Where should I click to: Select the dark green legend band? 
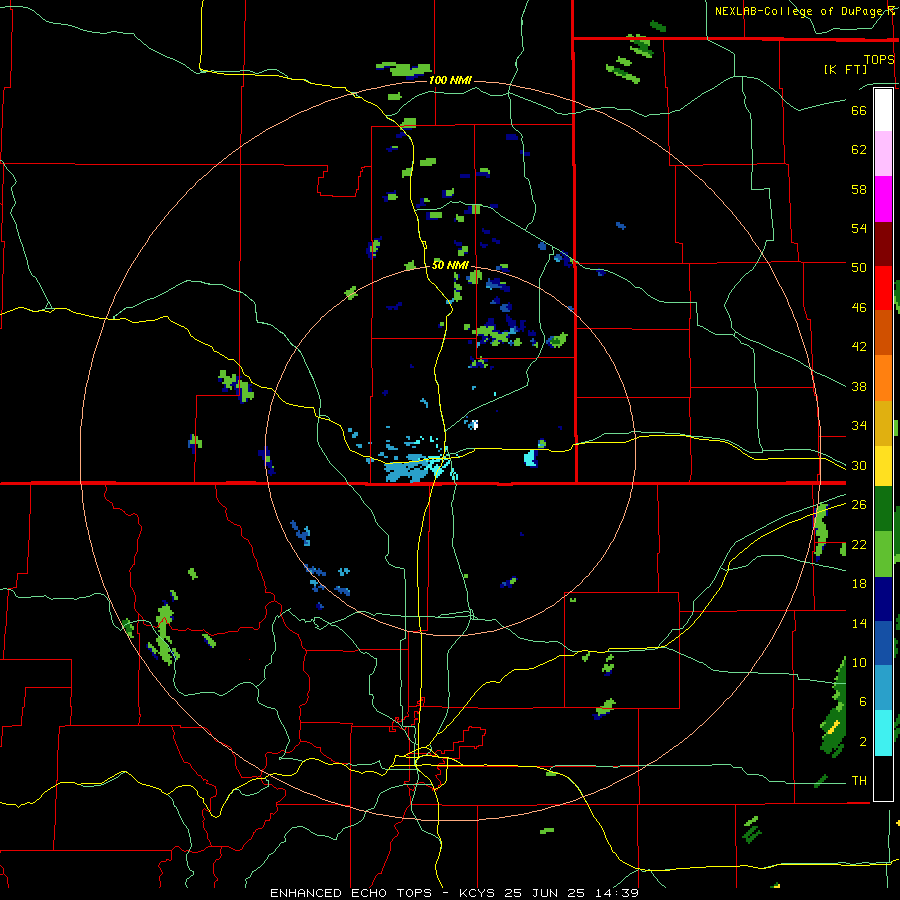[x=883, y=509]
